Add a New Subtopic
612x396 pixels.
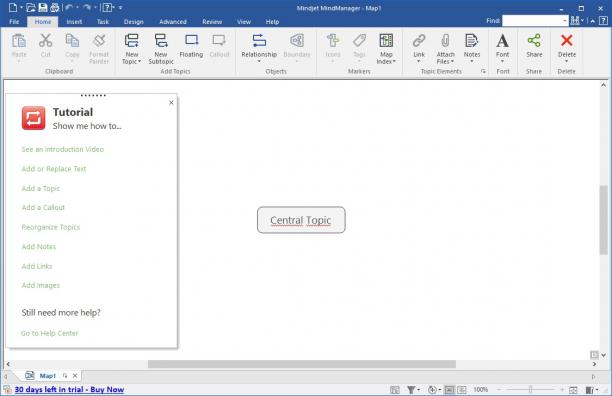pos(161,49)
